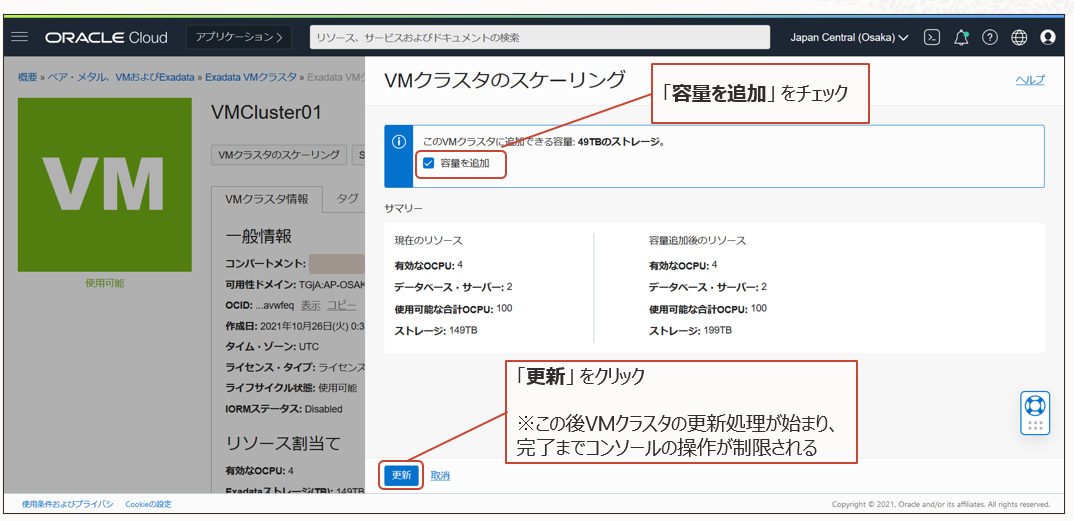The image size is (1074, 521).
Task: Open the notifications bell
Action: (x=961, y=37)
